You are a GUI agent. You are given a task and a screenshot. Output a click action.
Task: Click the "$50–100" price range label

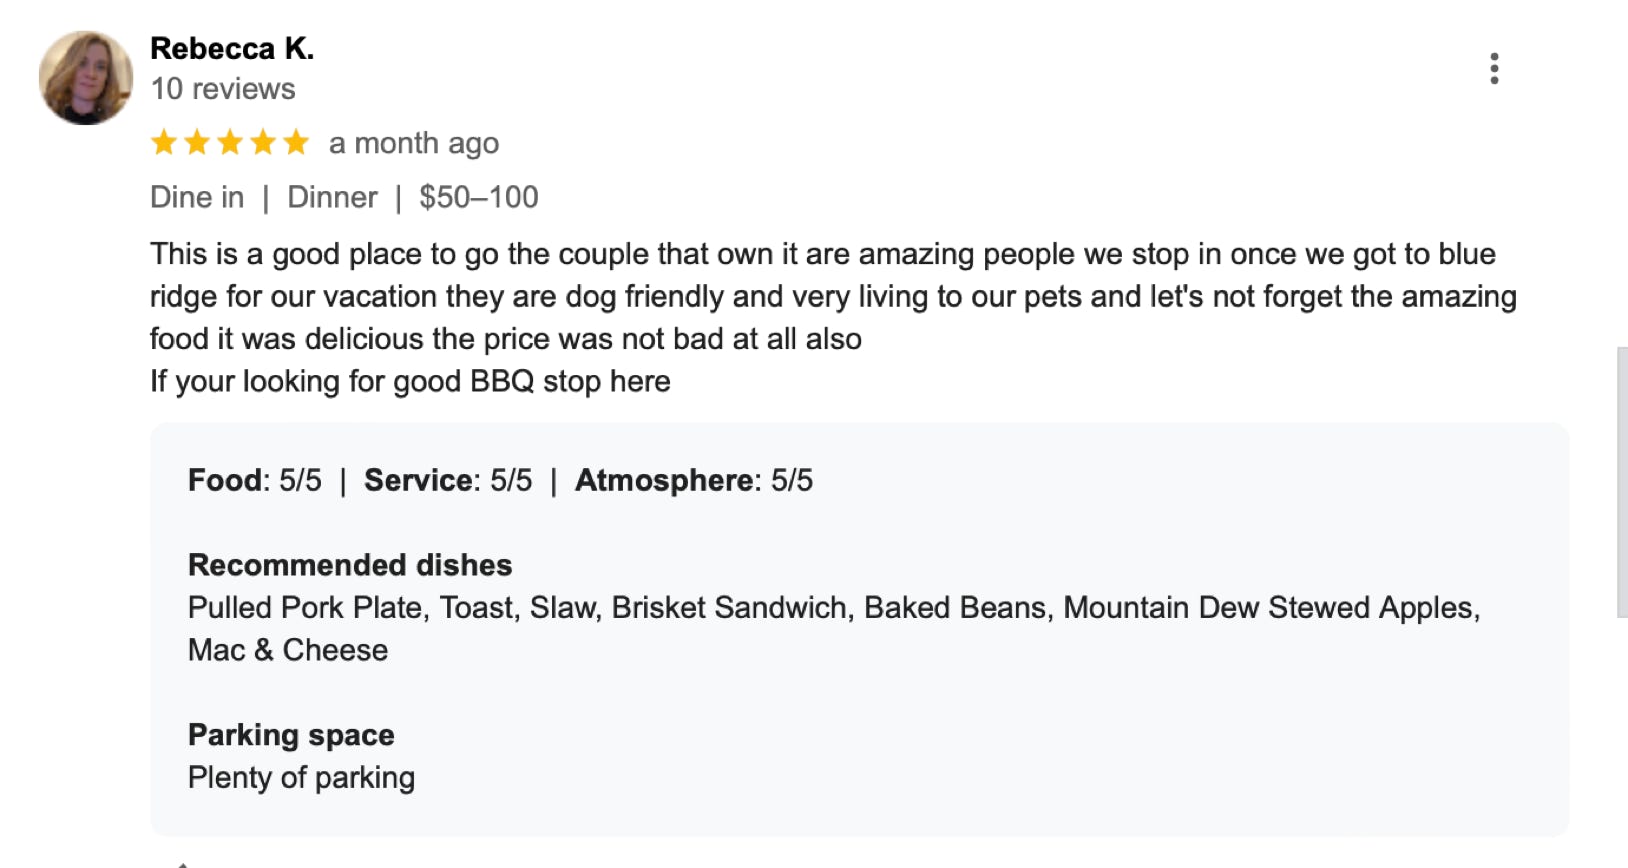pos(479,197)
